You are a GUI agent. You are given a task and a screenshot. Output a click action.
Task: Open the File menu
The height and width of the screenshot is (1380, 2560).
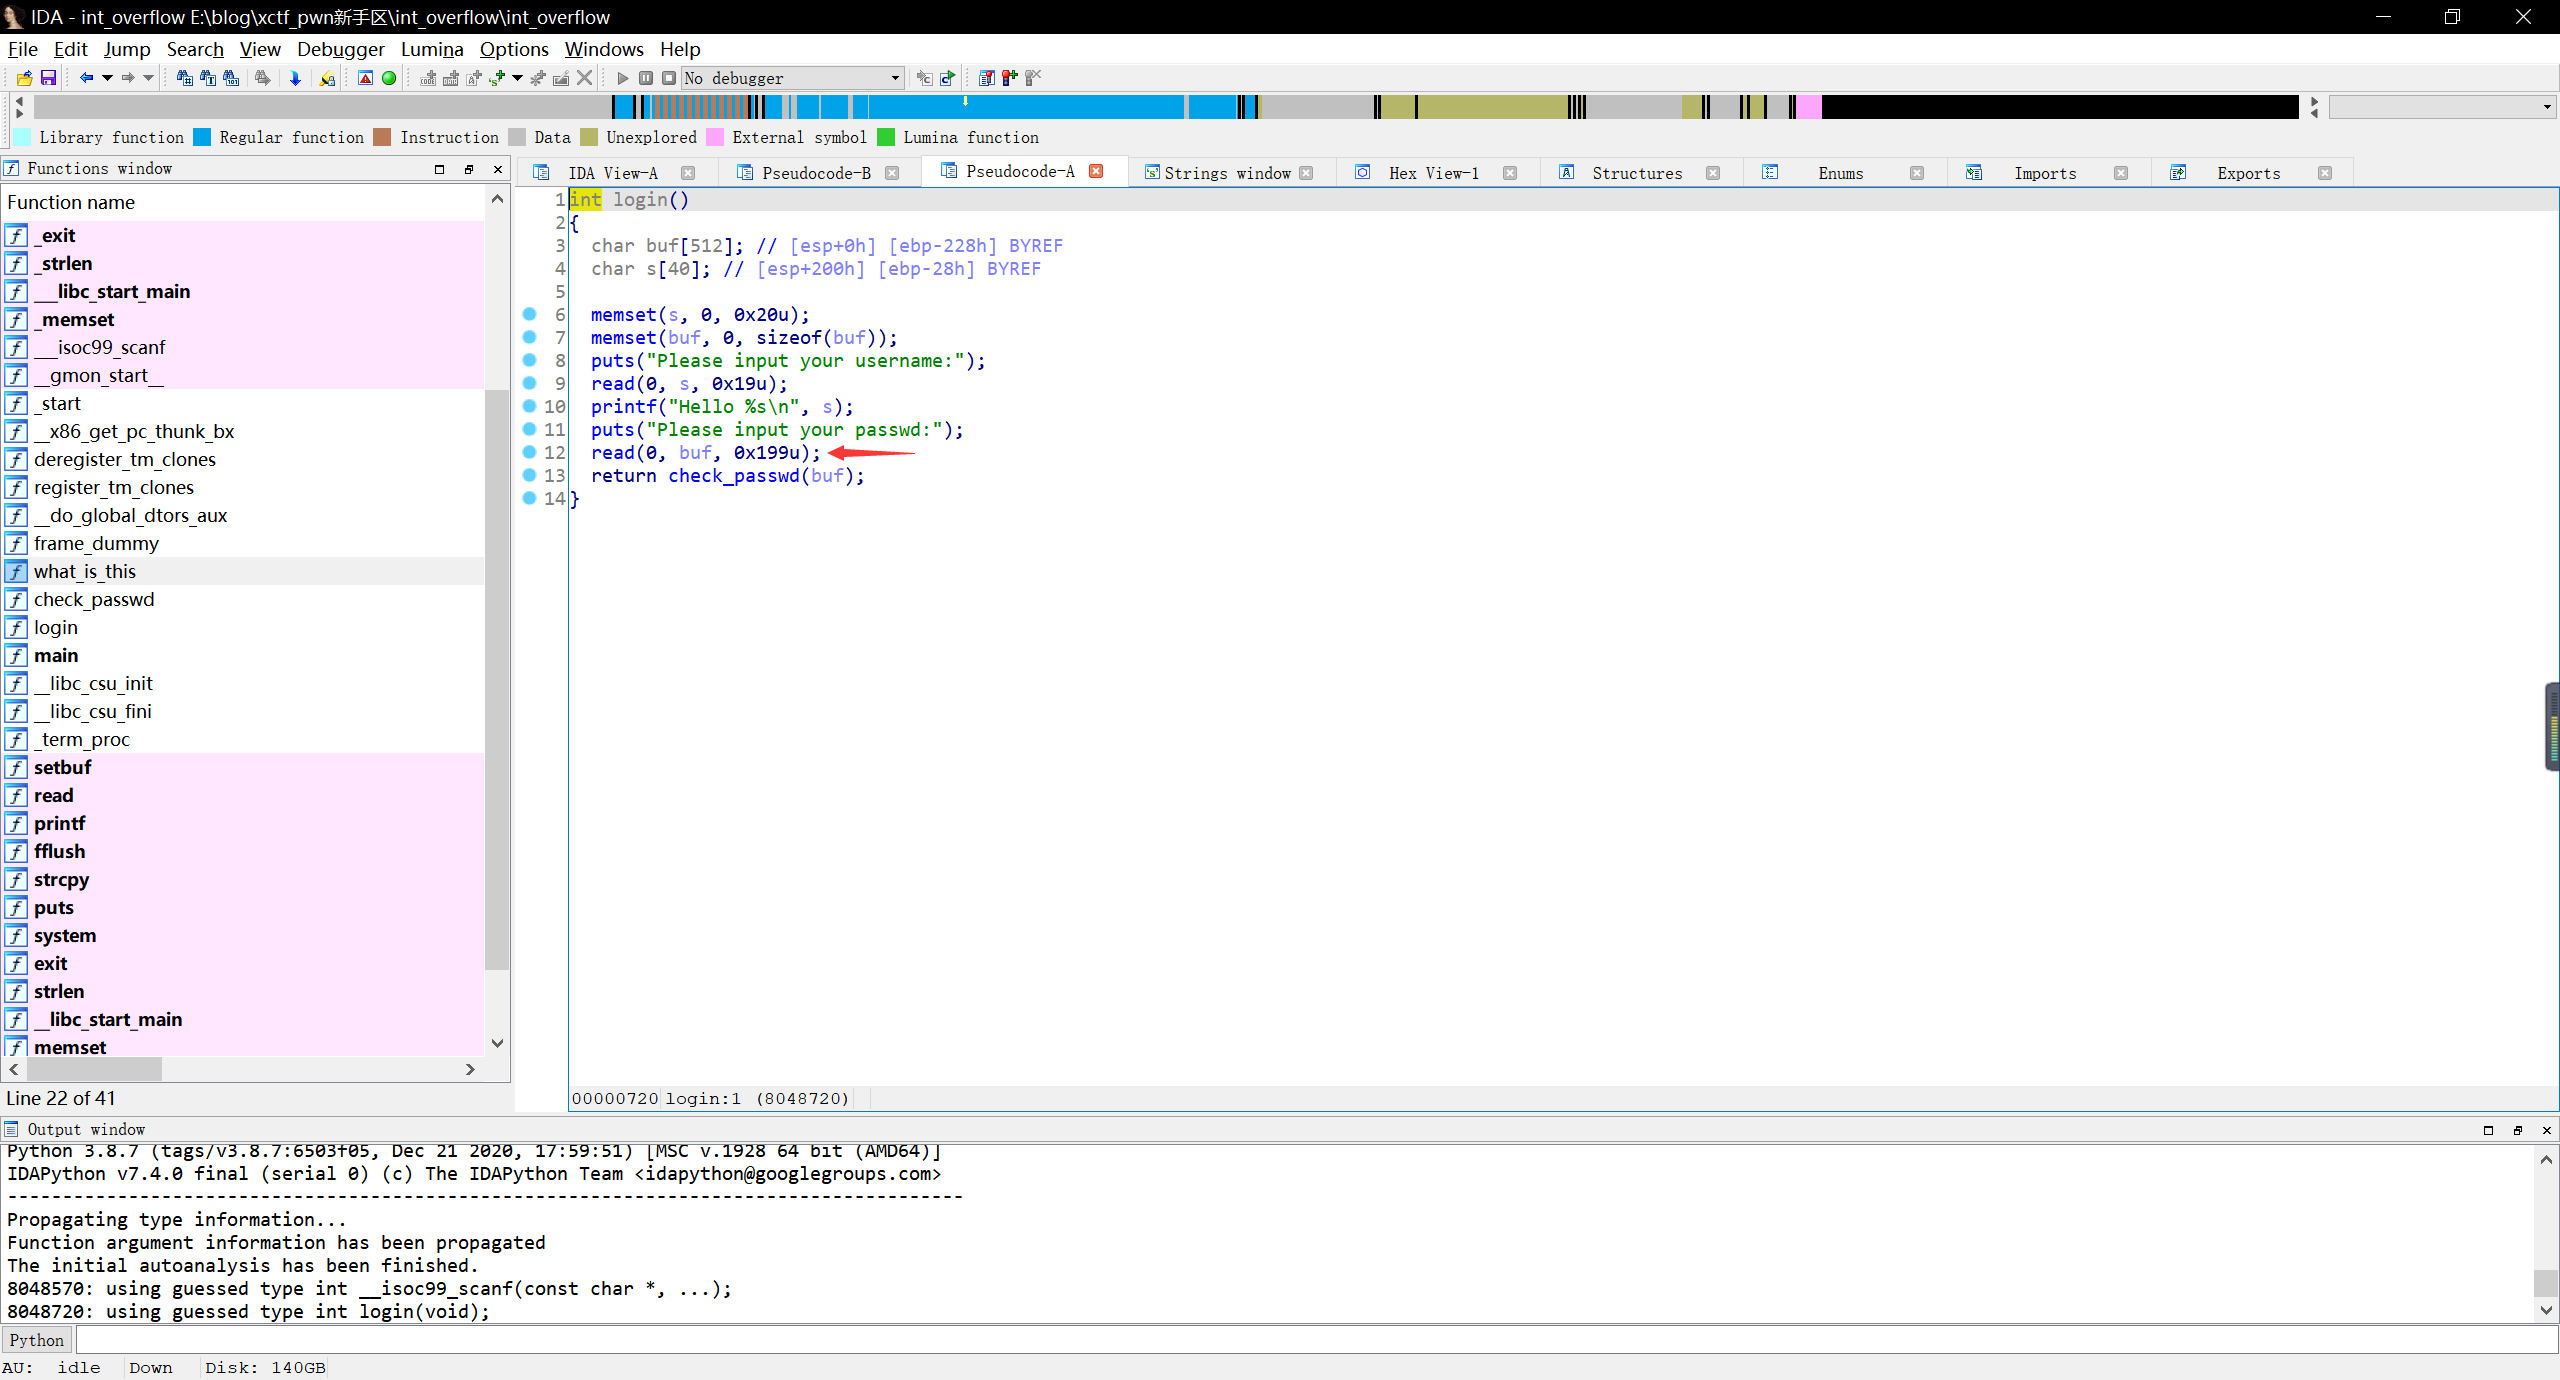[22, 49]
